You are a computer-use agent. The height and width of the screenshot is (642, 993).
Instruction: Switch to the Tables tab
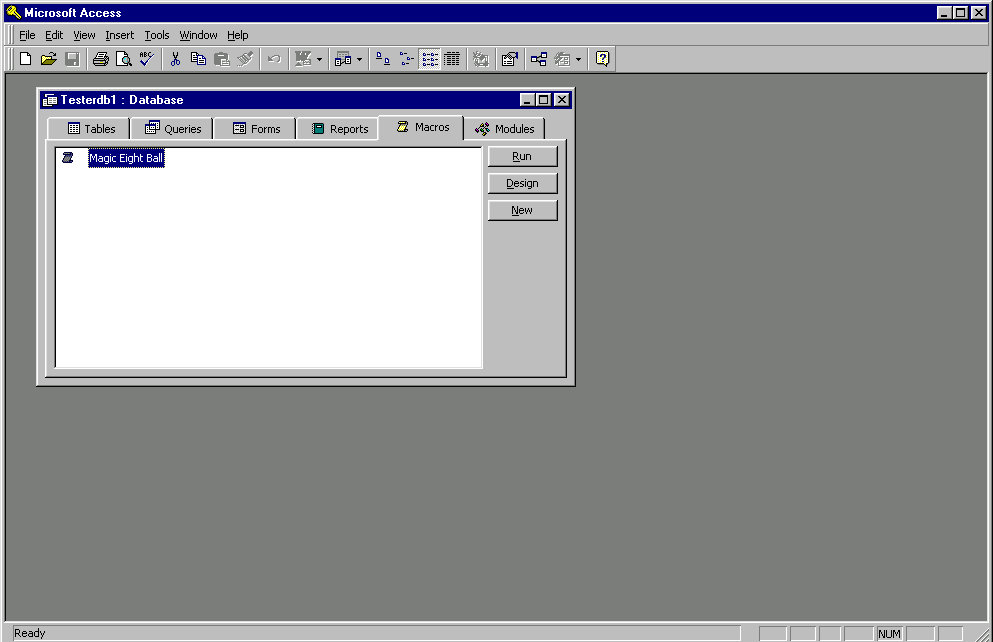(89, 129)
